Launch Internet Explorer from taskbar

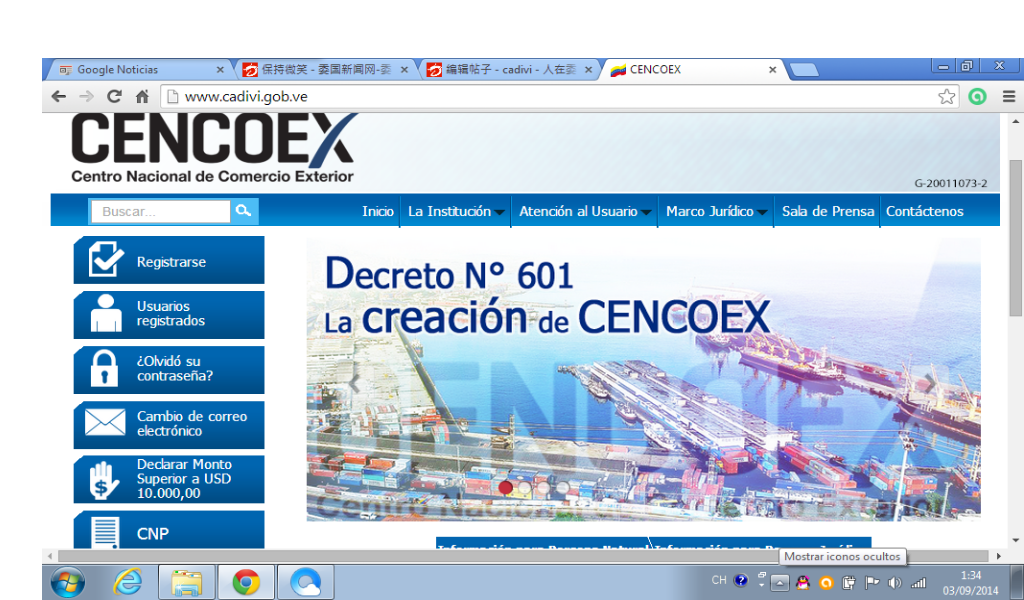click(127, 581)
